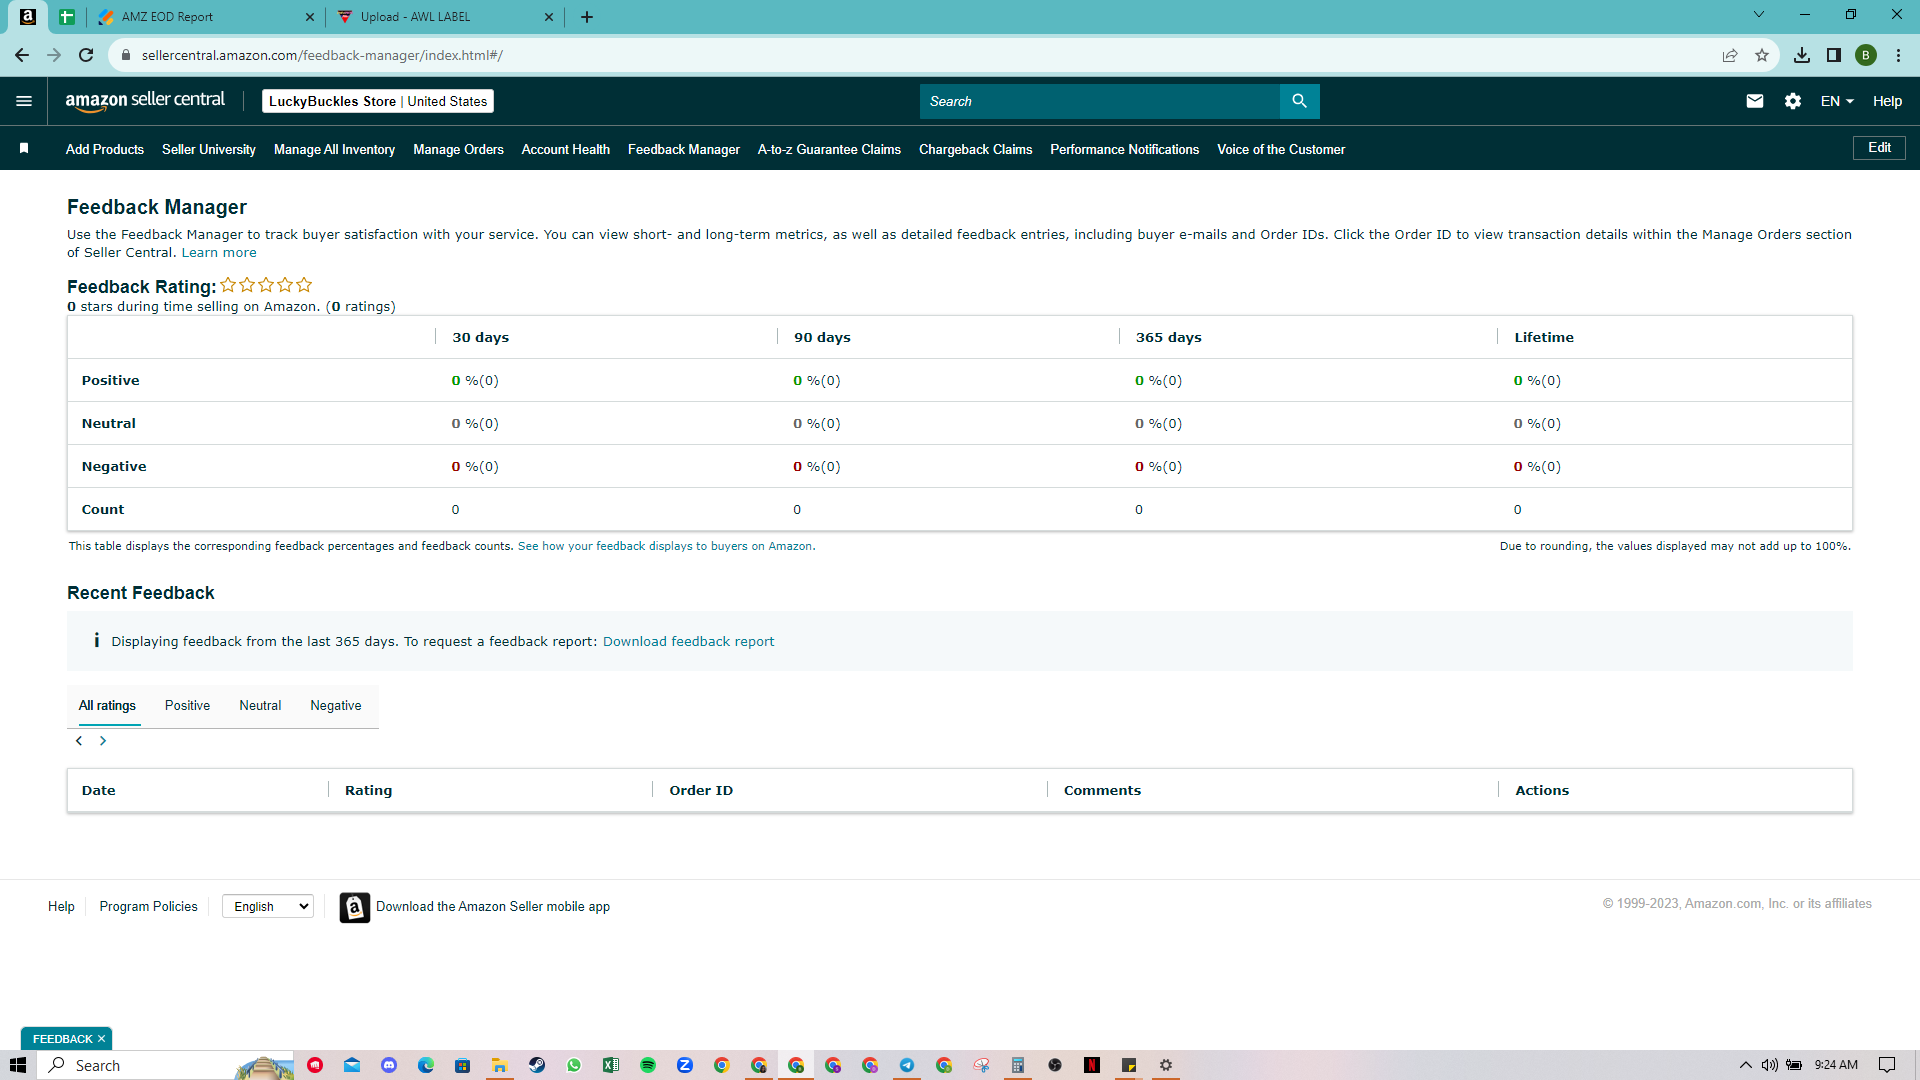Open the settings gear in Seller Central
Screen dimensions: 1920x1080
click(1793, 101)
